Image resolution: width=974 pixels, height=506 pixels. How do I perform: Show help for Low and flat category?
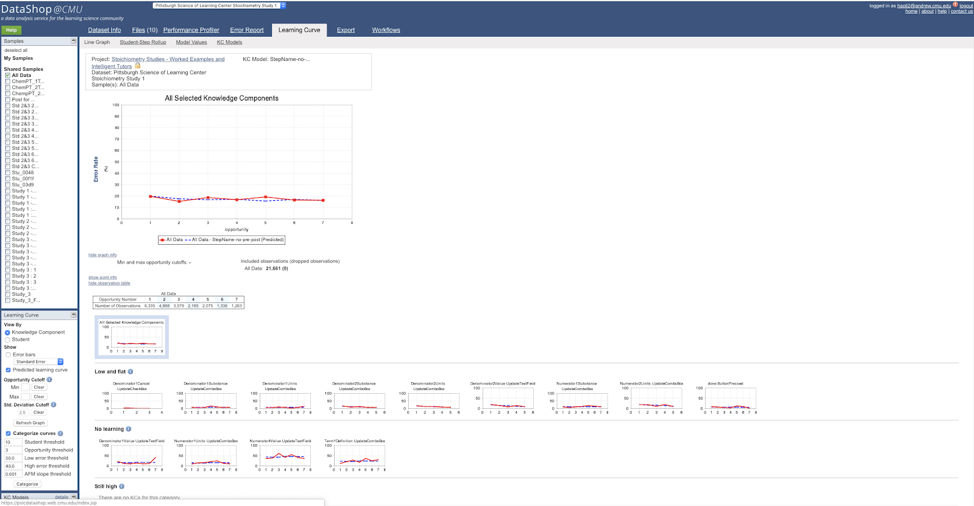click(130, 371)
